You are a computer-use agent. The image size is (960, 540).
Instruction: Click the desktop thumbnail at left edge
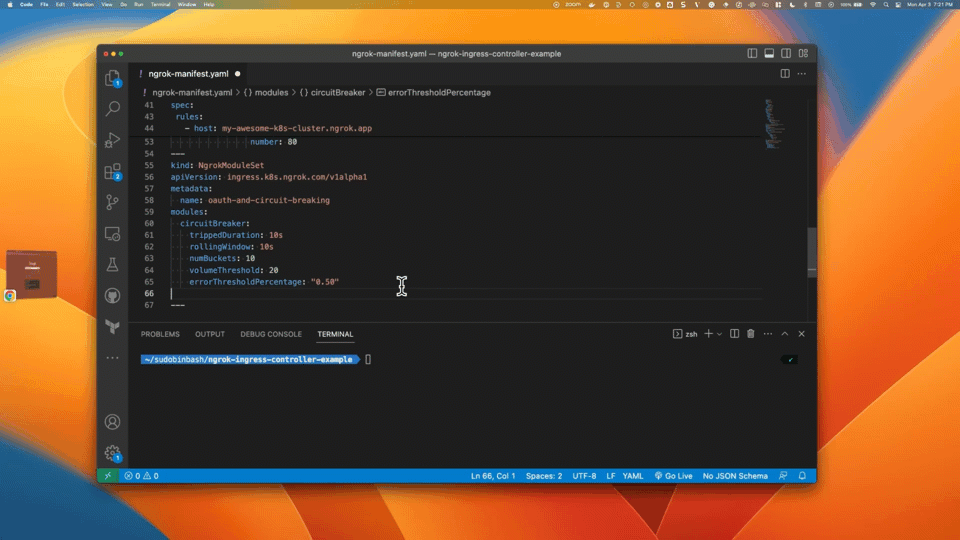(x=32, y=274)
